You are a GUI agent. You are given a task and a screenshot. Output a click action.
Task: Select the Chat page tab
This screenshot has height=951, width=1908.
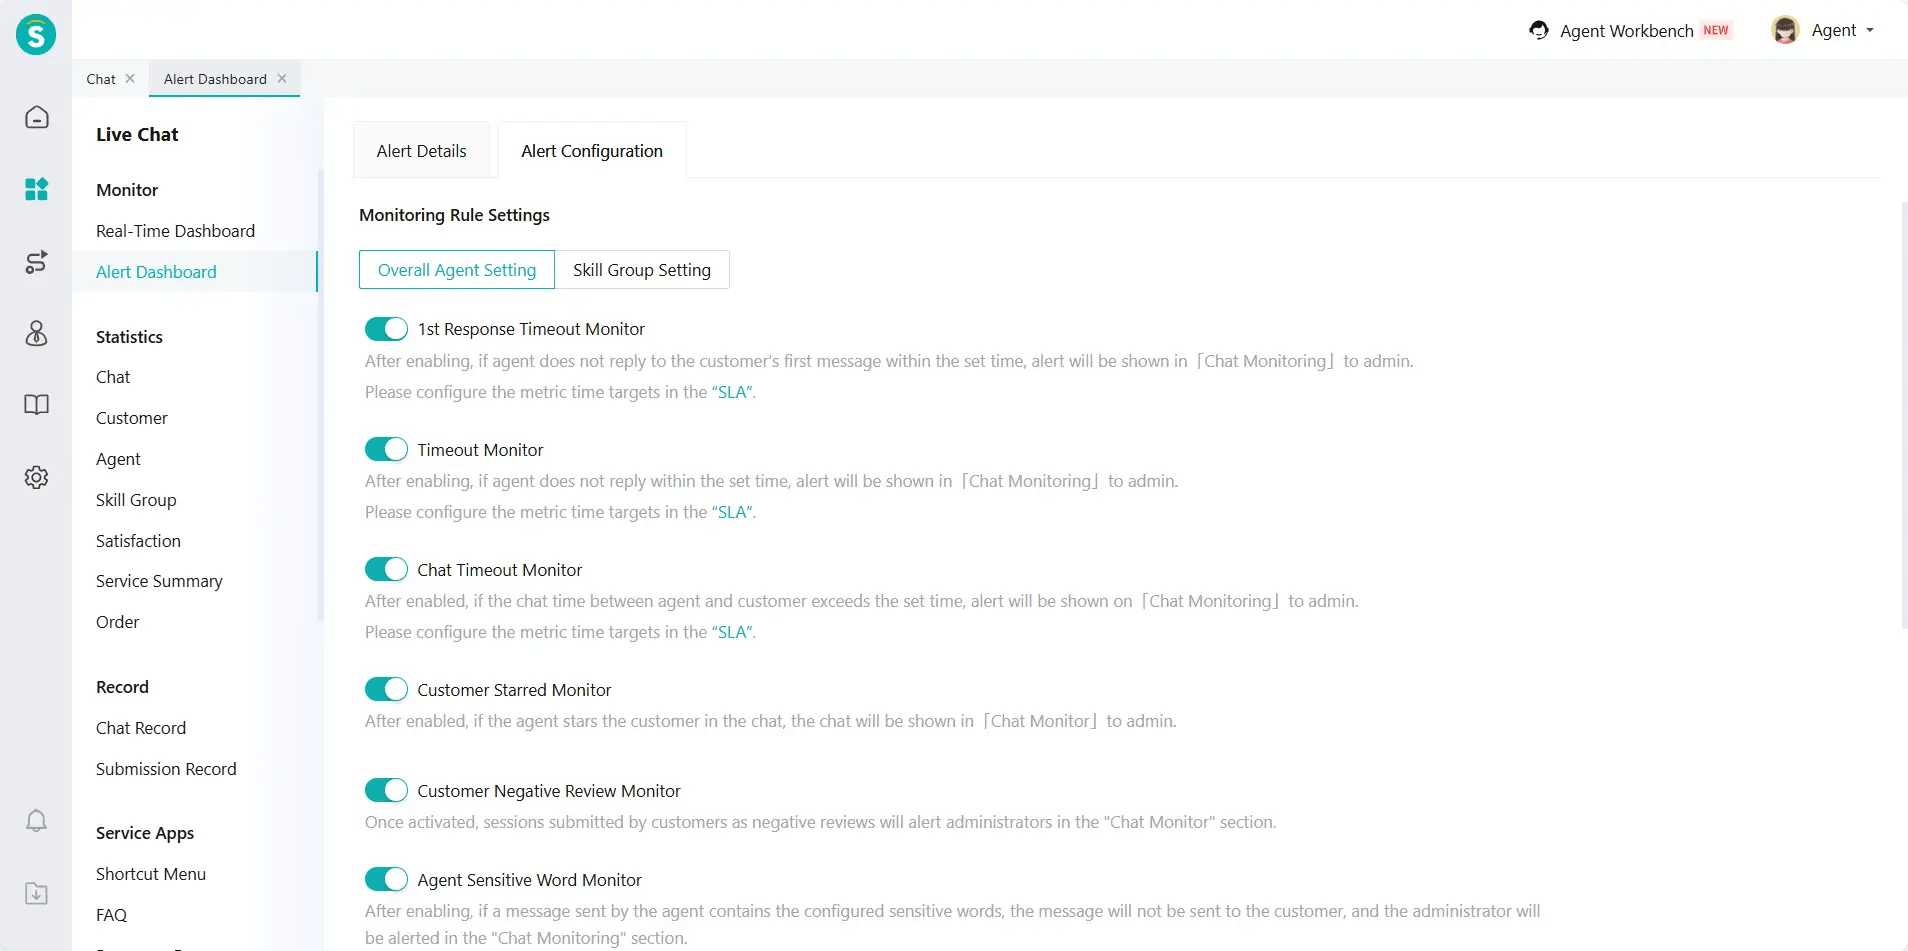[101, 79]
